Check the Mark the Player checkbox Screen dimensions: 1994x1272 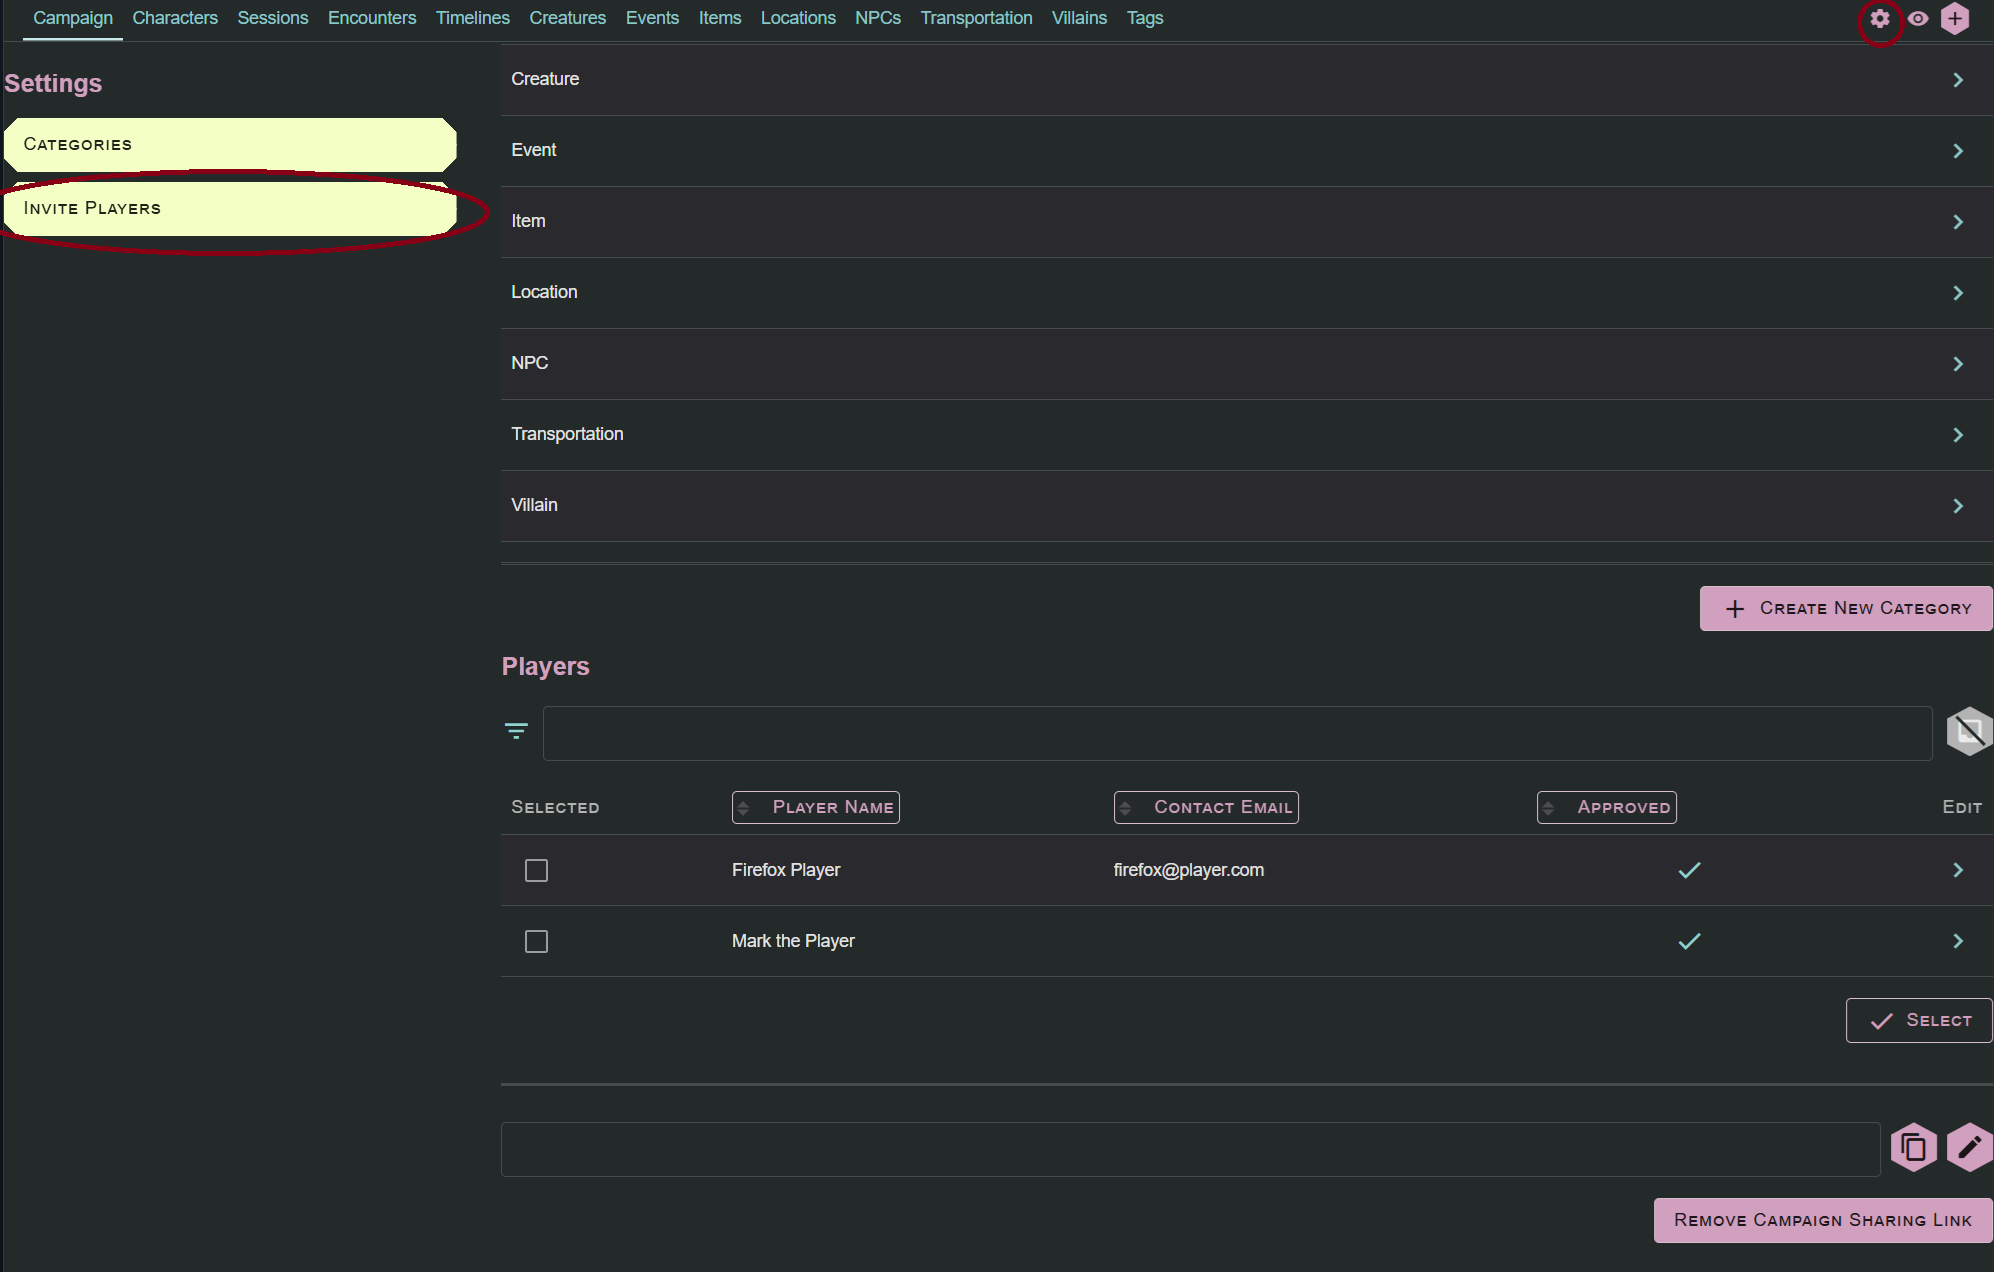coord(536,941)
